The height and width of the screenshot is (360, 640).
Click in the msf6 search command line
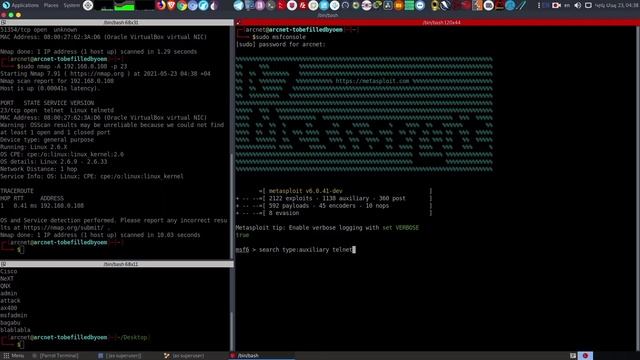(296, 249)
